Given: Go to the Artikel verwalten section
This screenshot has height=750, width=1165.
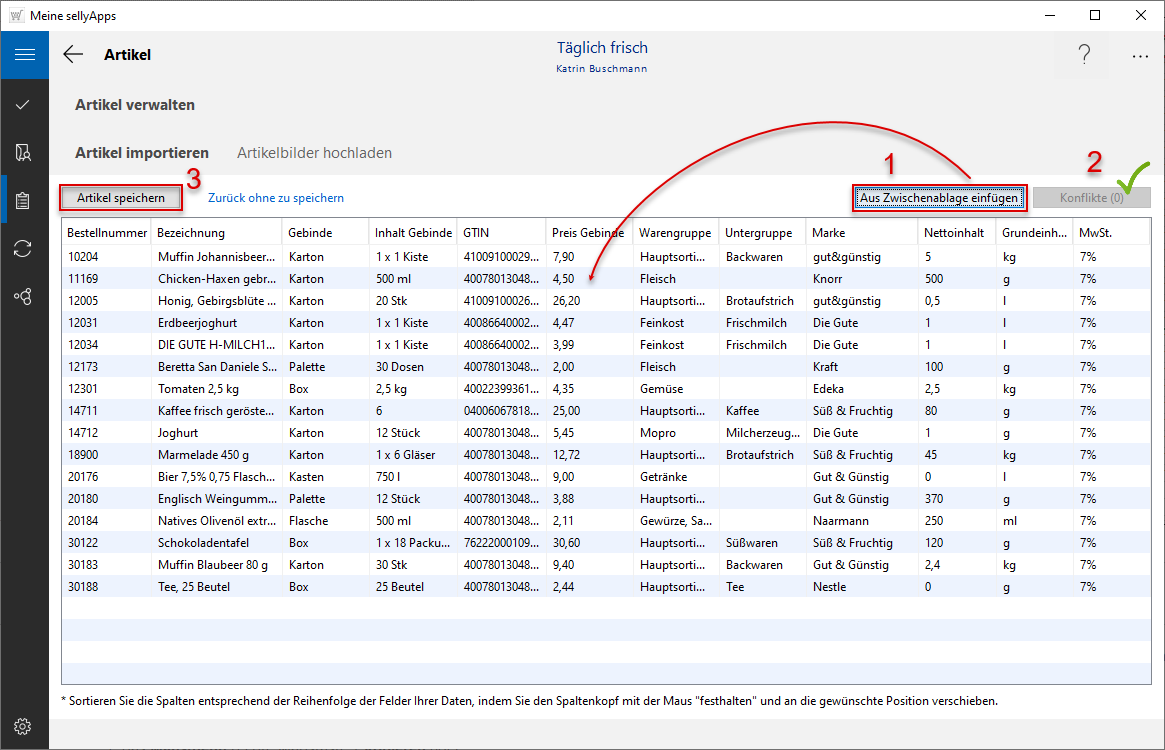Looking at the screenshot, I should coord(135,105).
